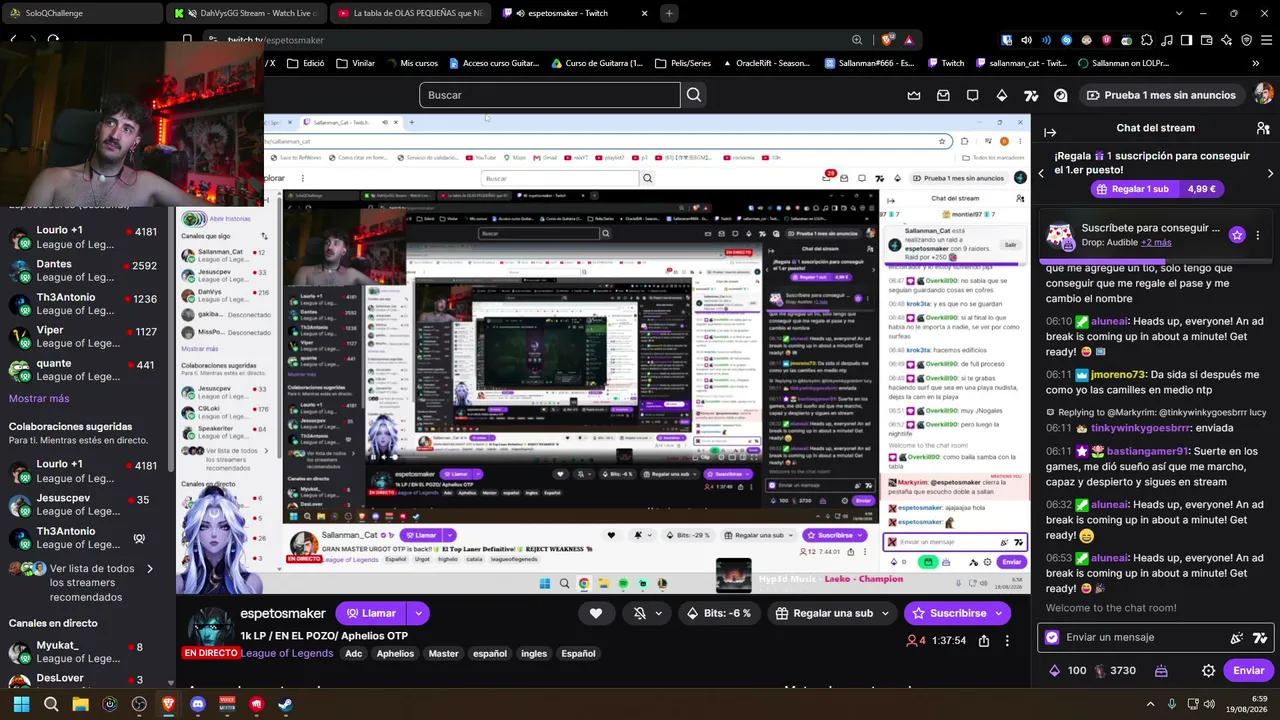Open the three-dot stream options menu
This screenshot has width=1280, height=720.
pos(1007,640)
